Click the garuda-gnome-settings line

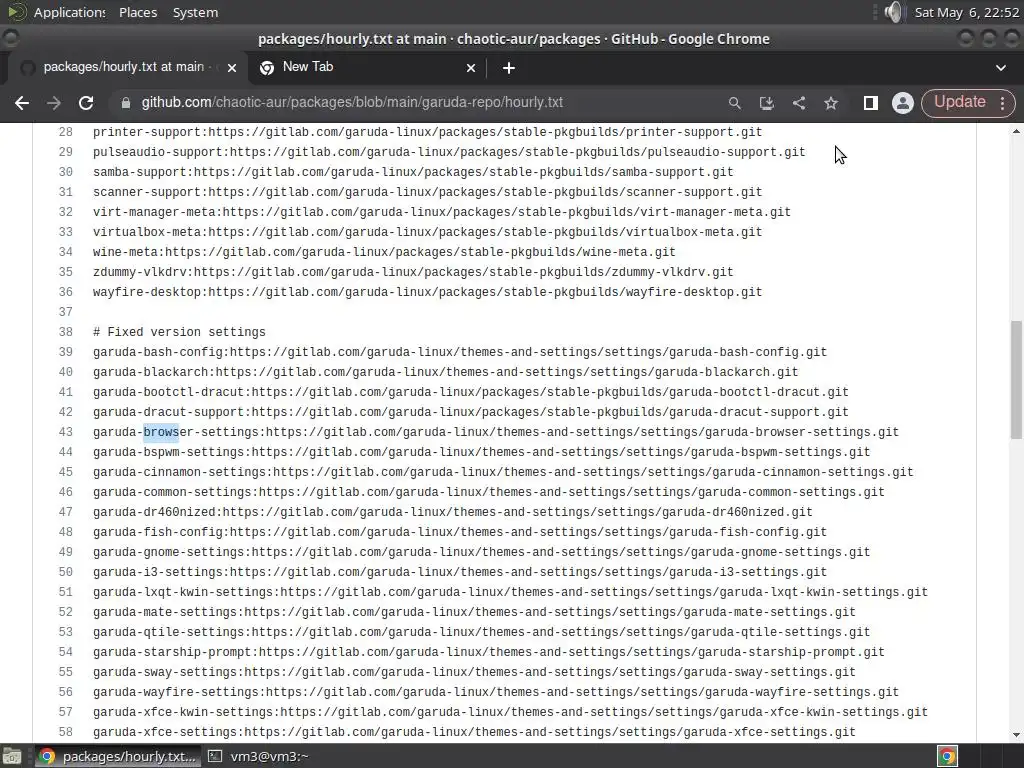point(481,552)
